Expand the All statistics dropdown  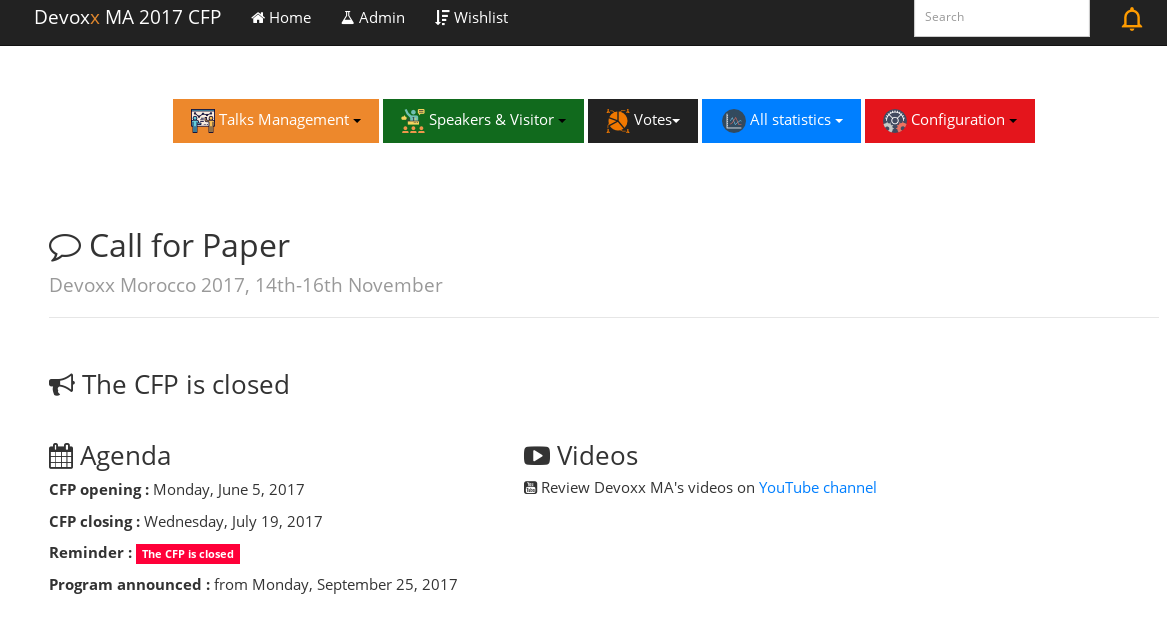pos(781,121)
